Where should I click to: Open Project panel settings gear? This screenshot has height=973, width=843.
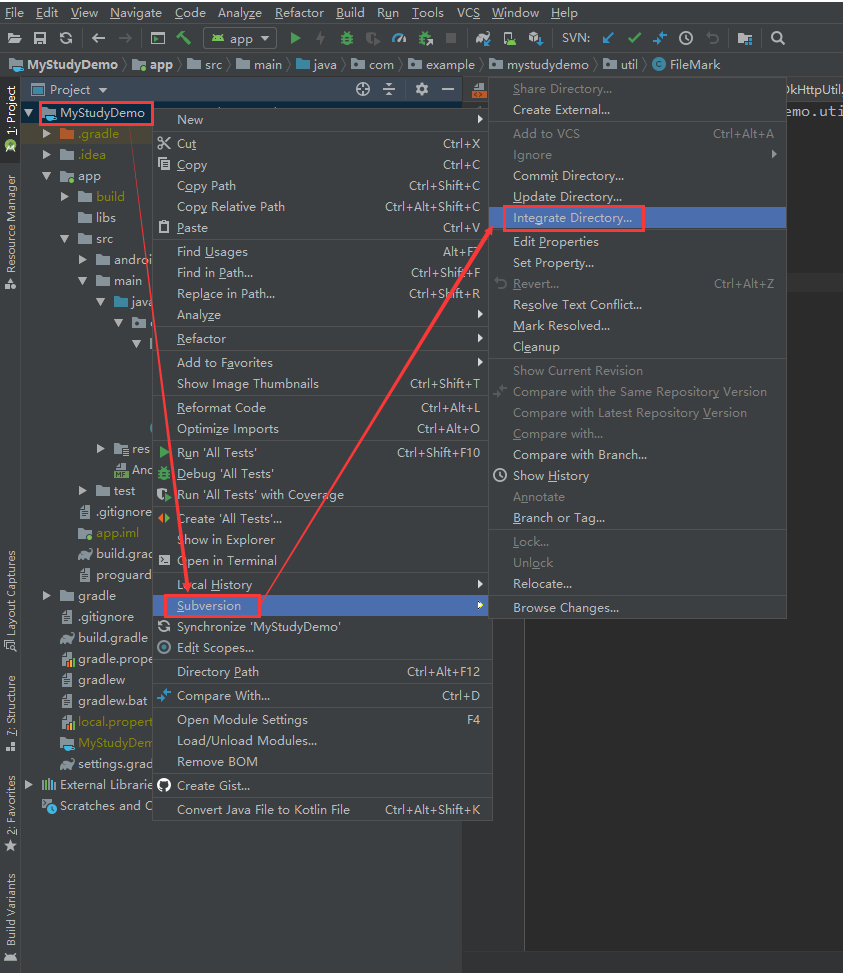pyautogui.click(x=422, y=89)
